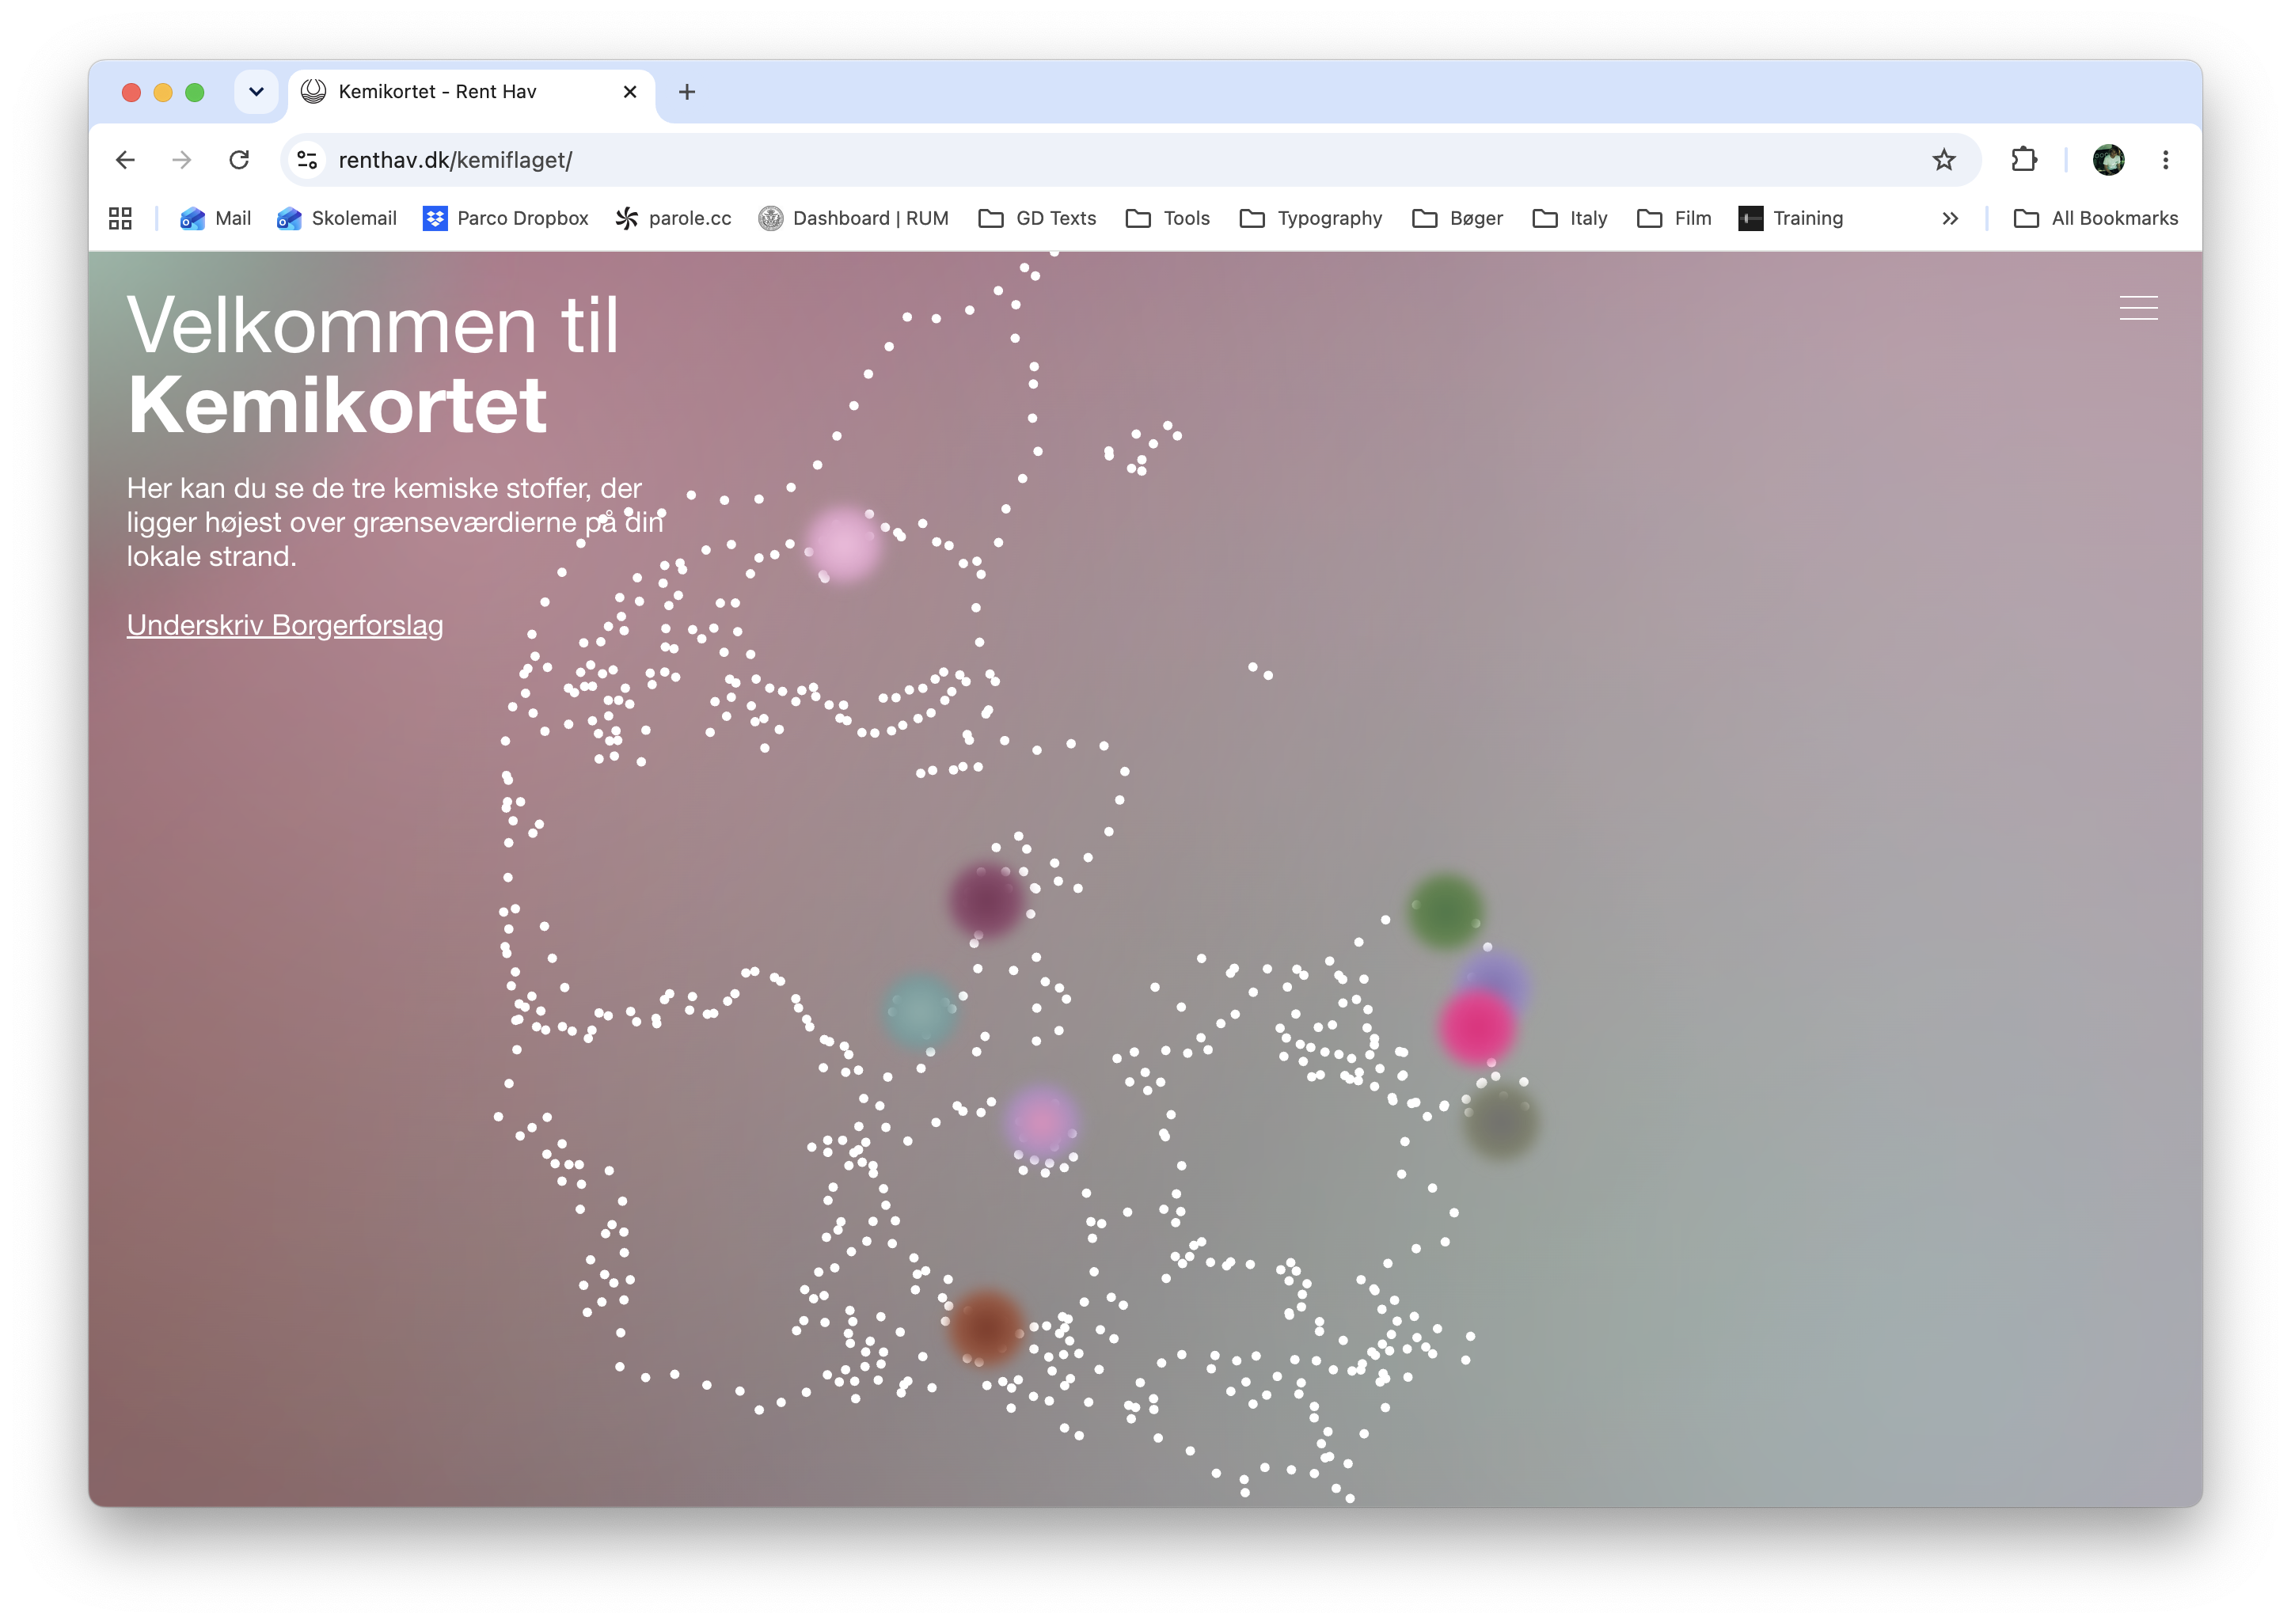Open the Skolemail bookmark
The height and width of the screenshot is (1624, 2291).
coord(336,218)
